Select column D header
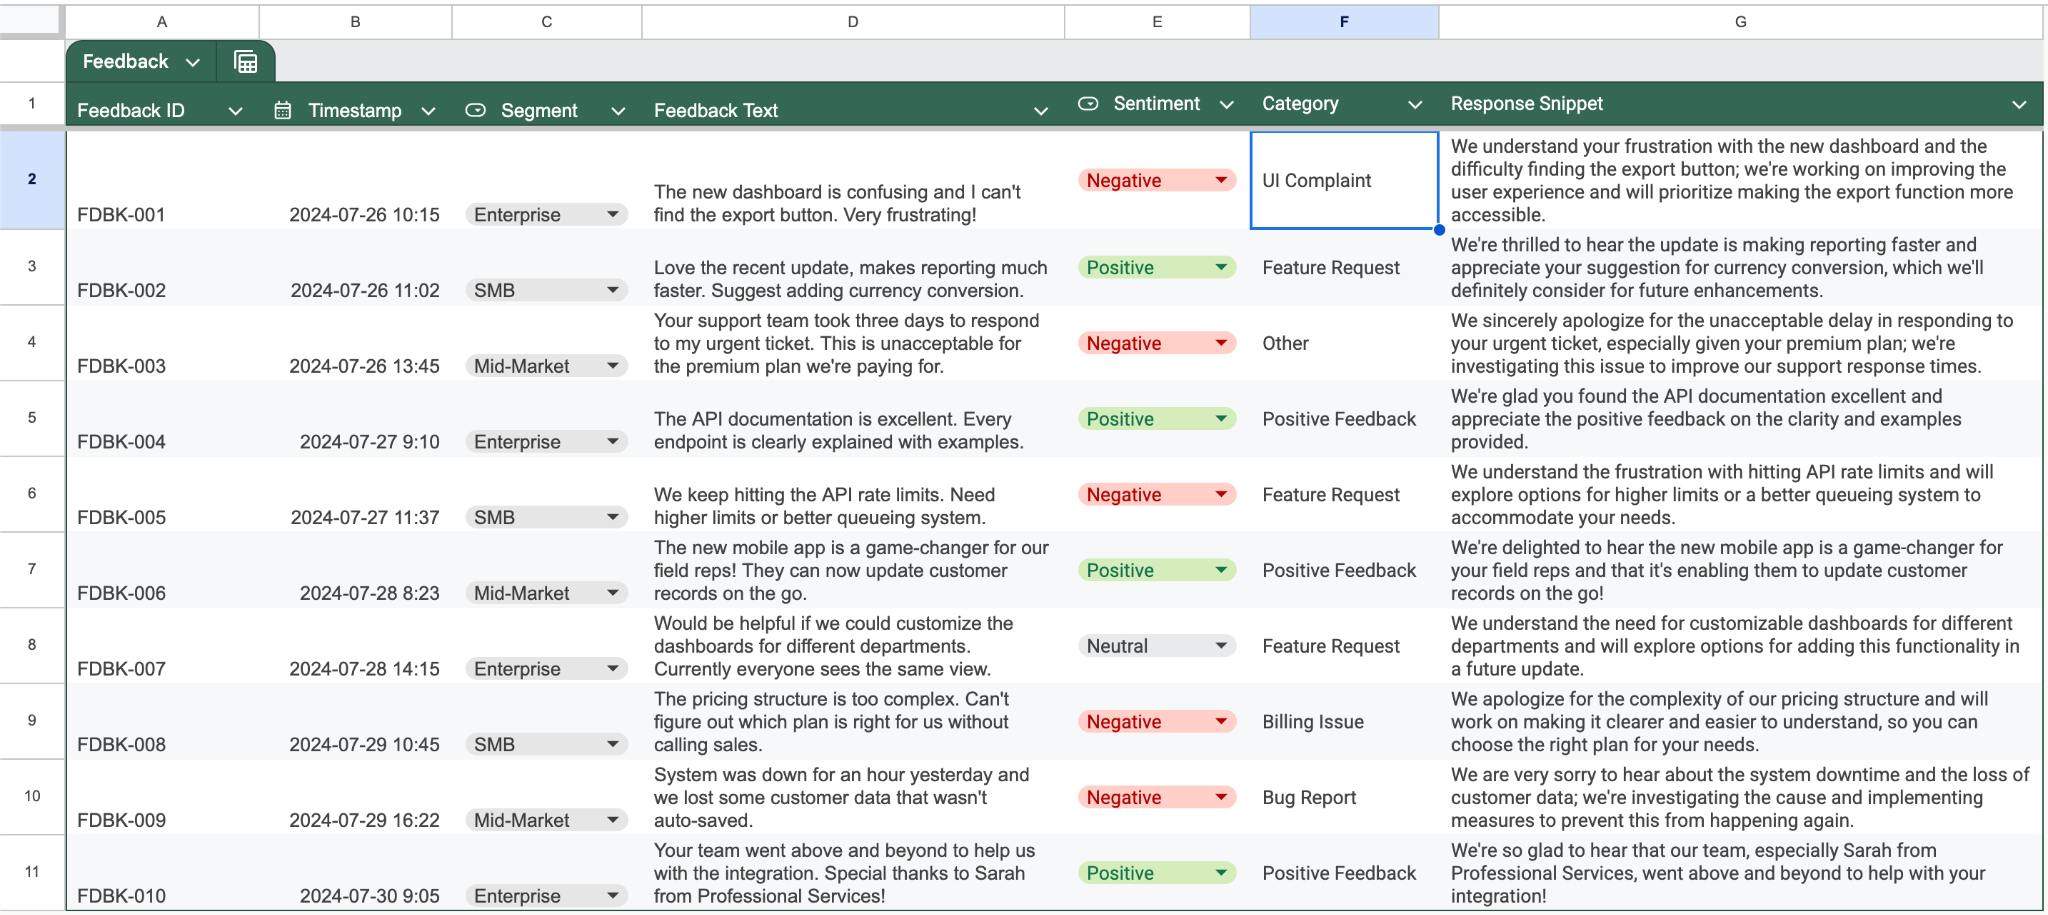Screen dimensions: 2048x915 coord(853,22)
